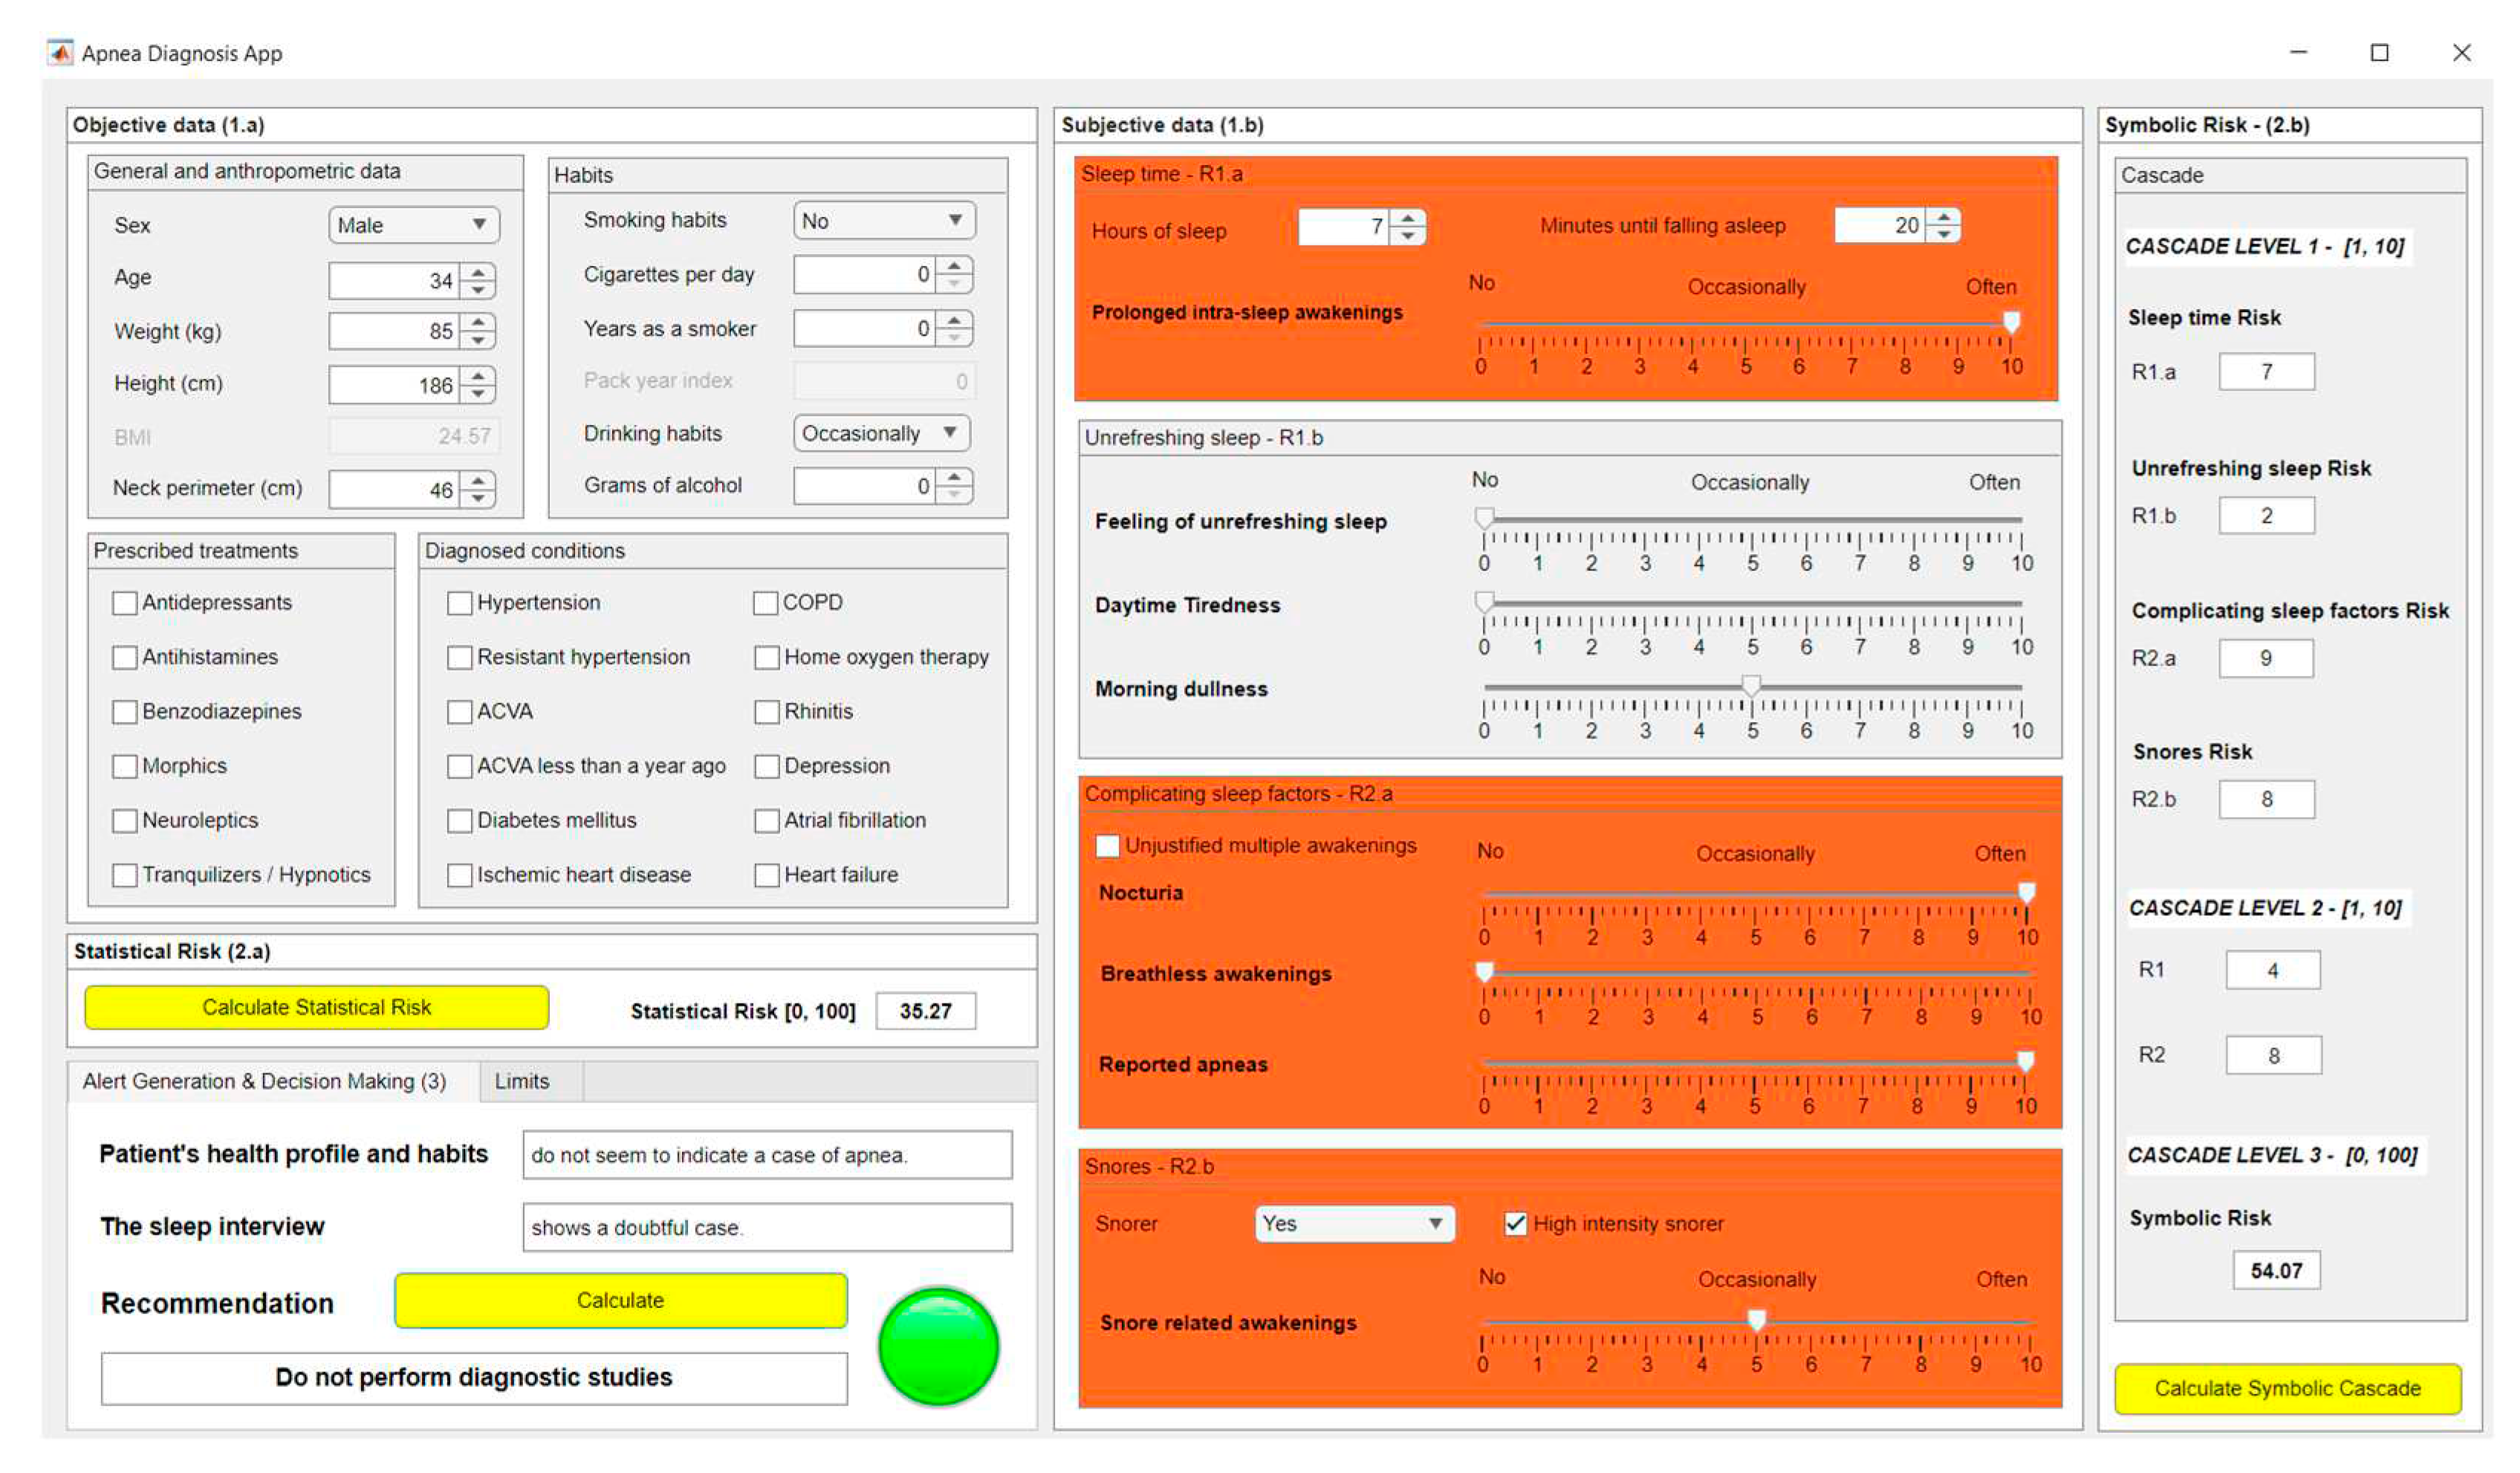This screenshot has height=1473, width=2520.
Task: Increase Cigarettes per day using up arrow
Action: 955,266
